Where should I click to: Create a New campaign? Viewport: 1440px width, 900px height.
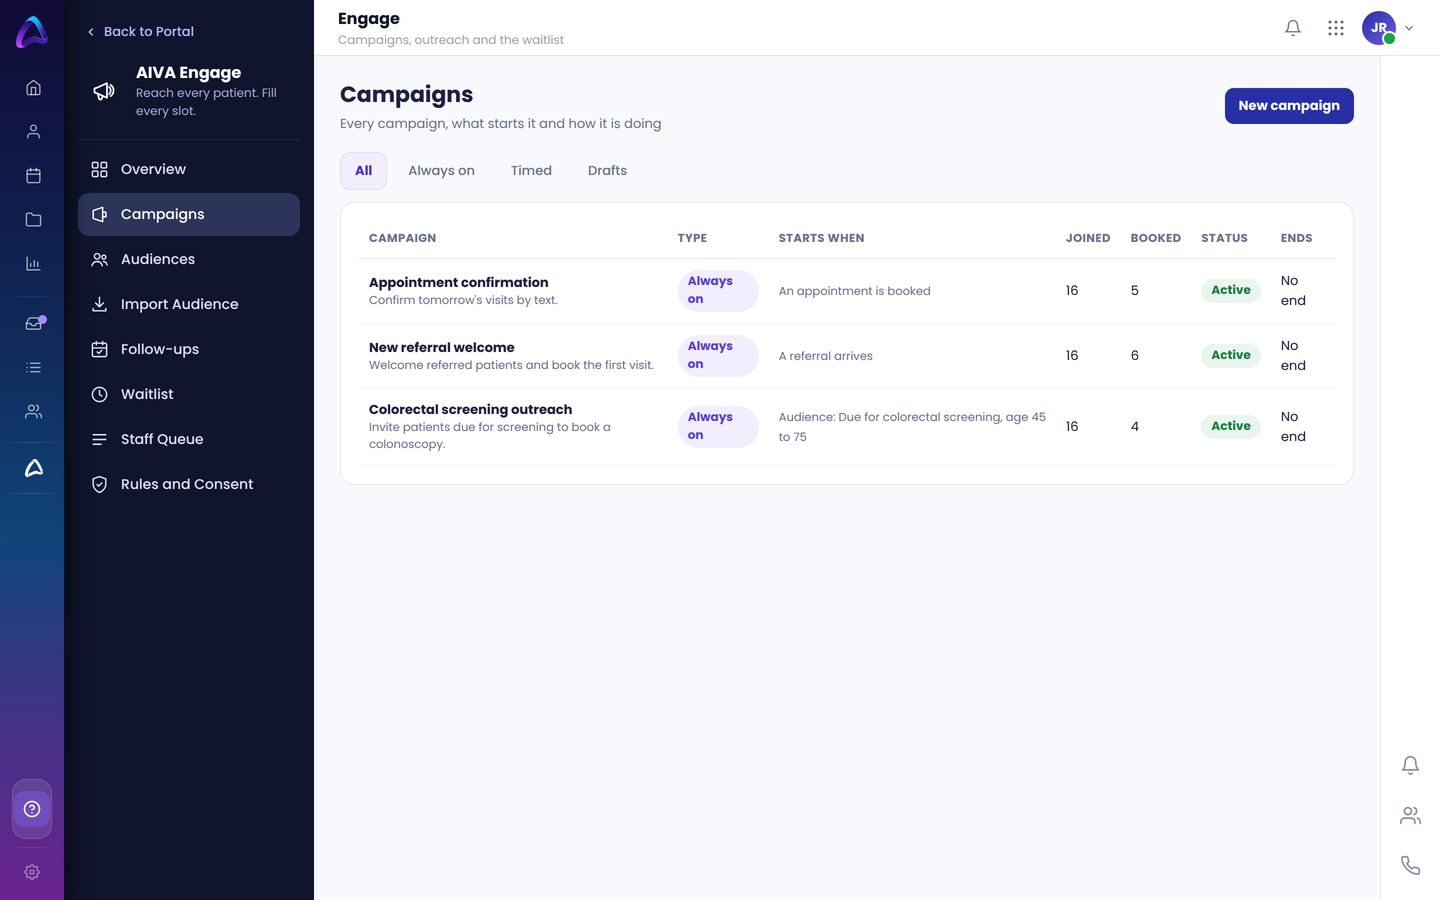point(1289,106)
